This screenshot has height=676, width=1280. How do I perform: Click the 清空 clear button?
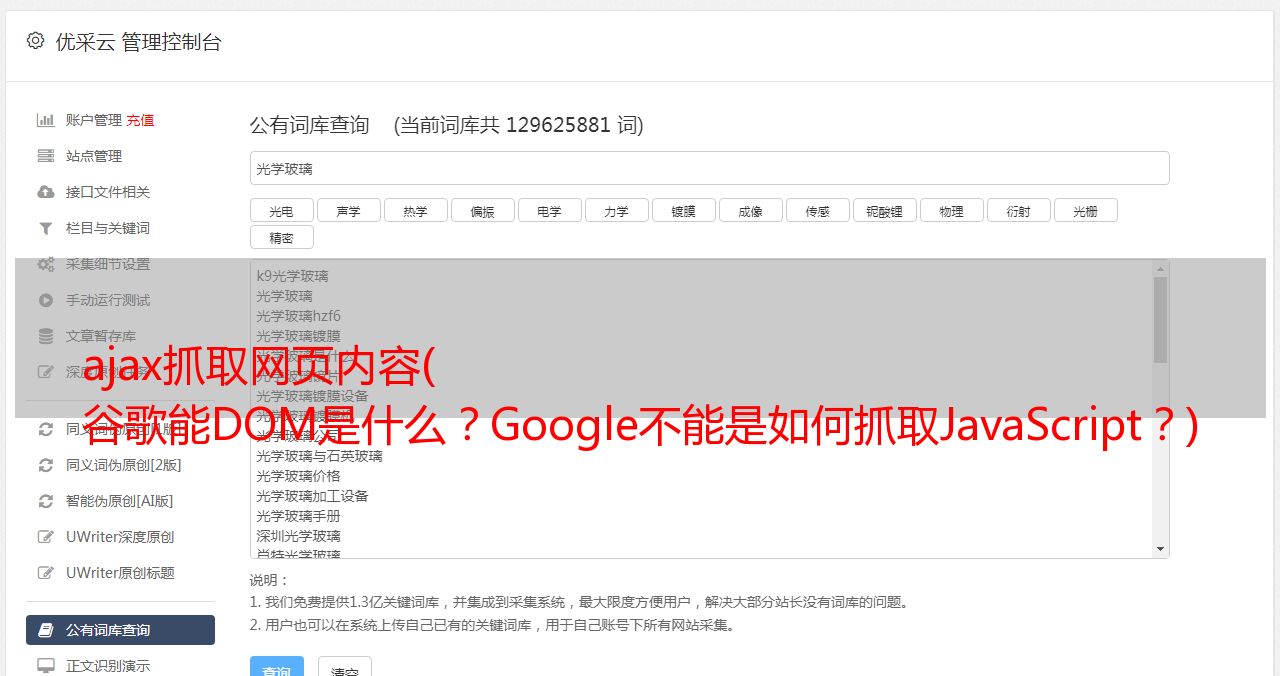[x=345, y=666]
